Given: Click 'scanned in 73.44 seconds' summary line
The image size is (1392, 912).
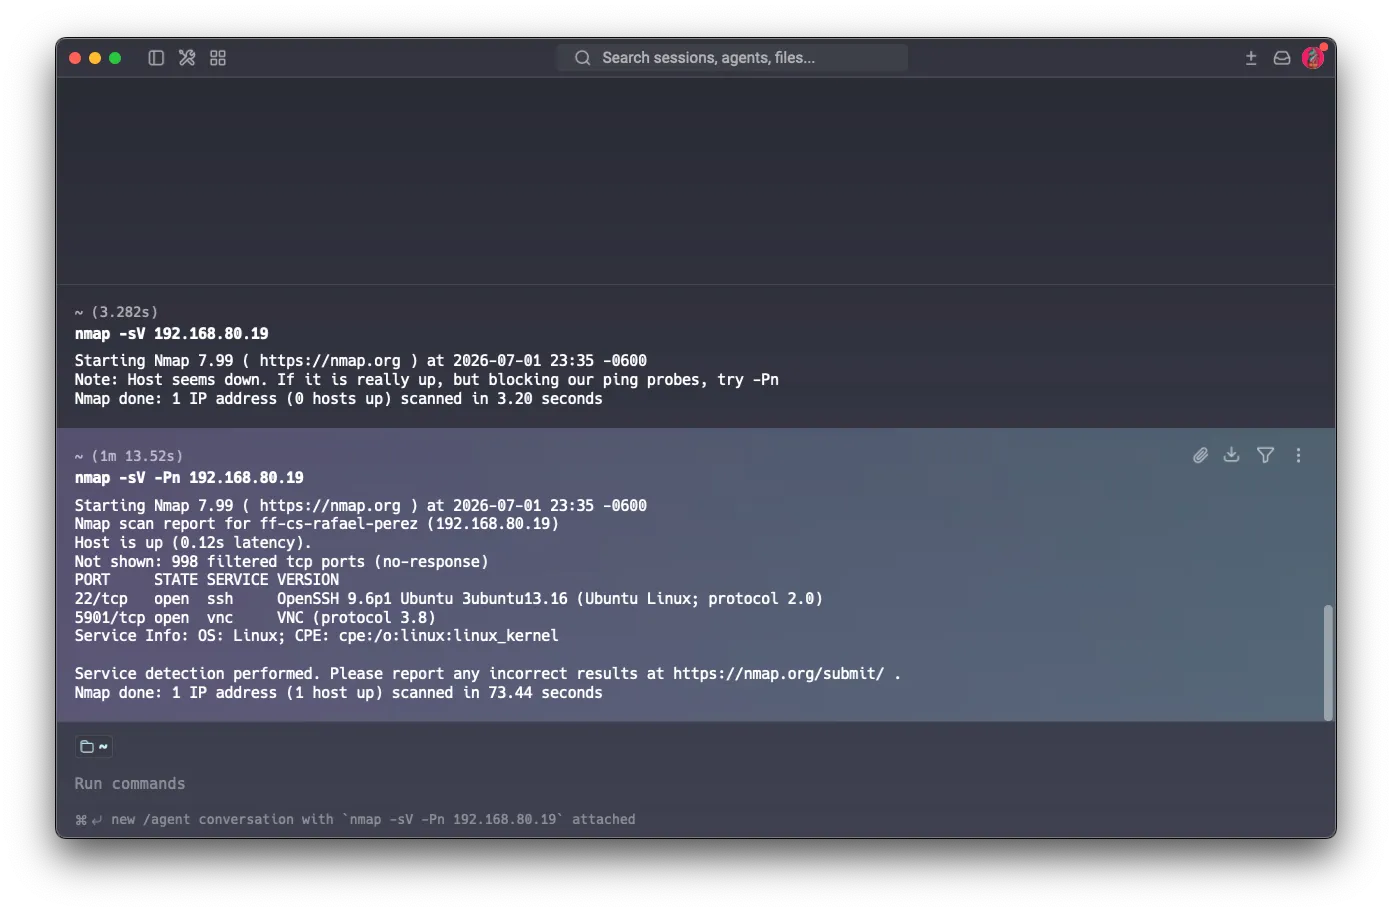Looking at the screenshot, I should (339, 693).
